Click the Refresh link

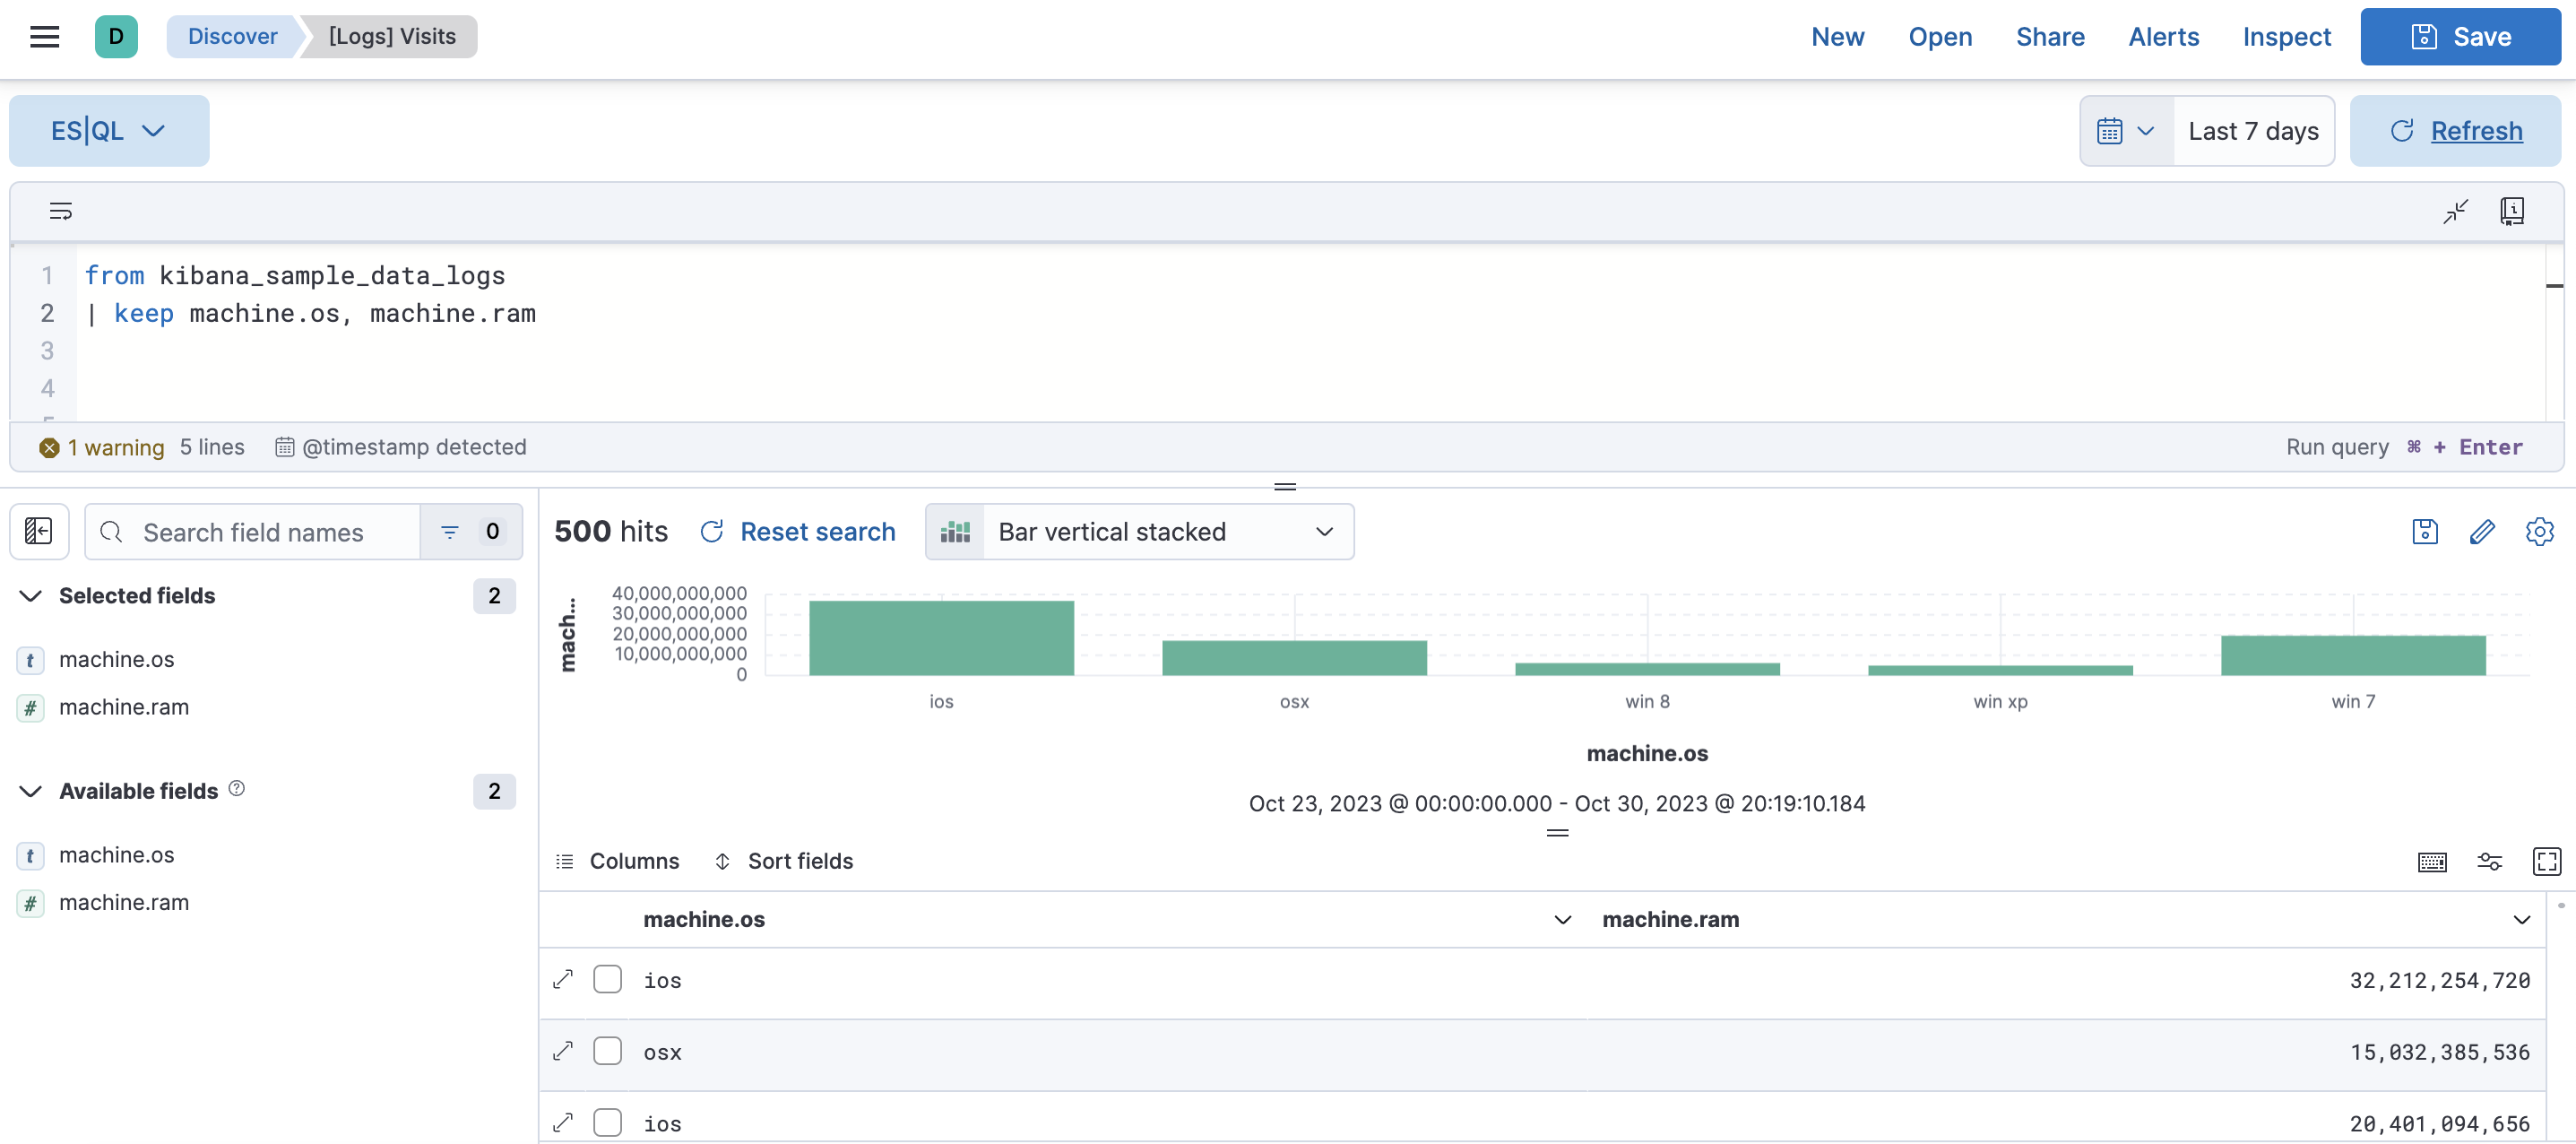2477,130
